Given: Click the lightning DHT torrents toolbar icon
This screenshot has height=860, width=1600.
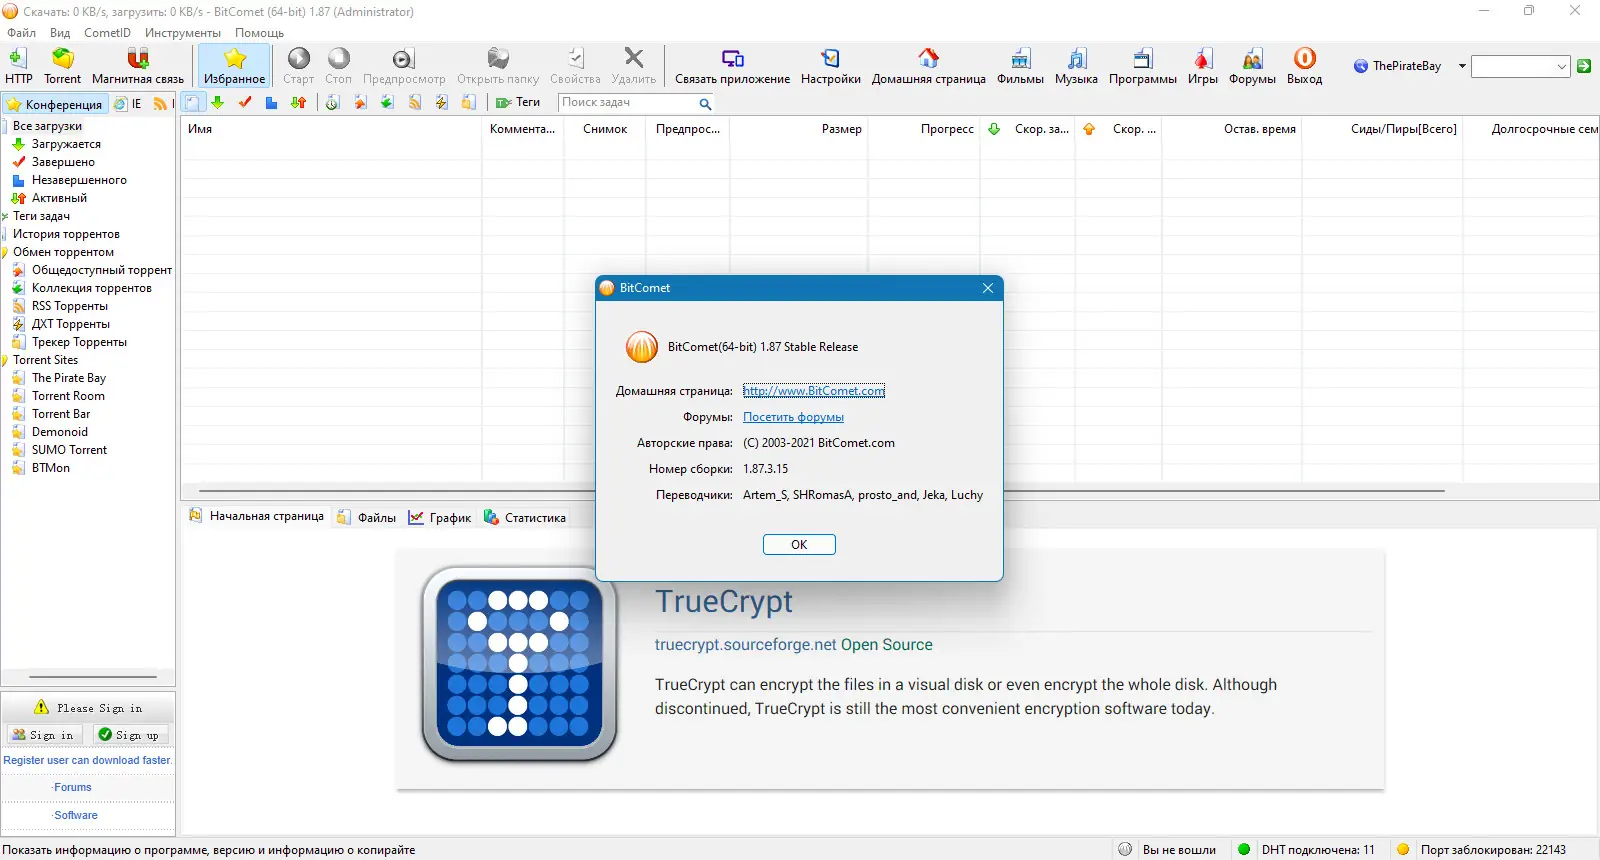Looking at the screenshot, I should pyautogui.click(x=441, y=102).
